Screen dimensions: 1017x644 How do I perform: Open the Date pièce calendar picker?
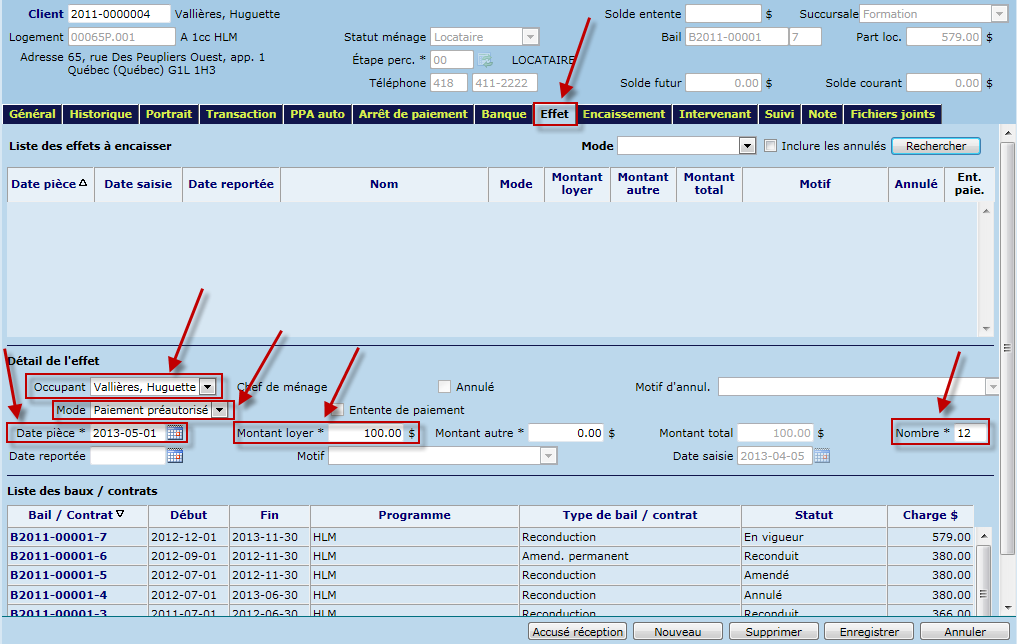coord(175,433)
